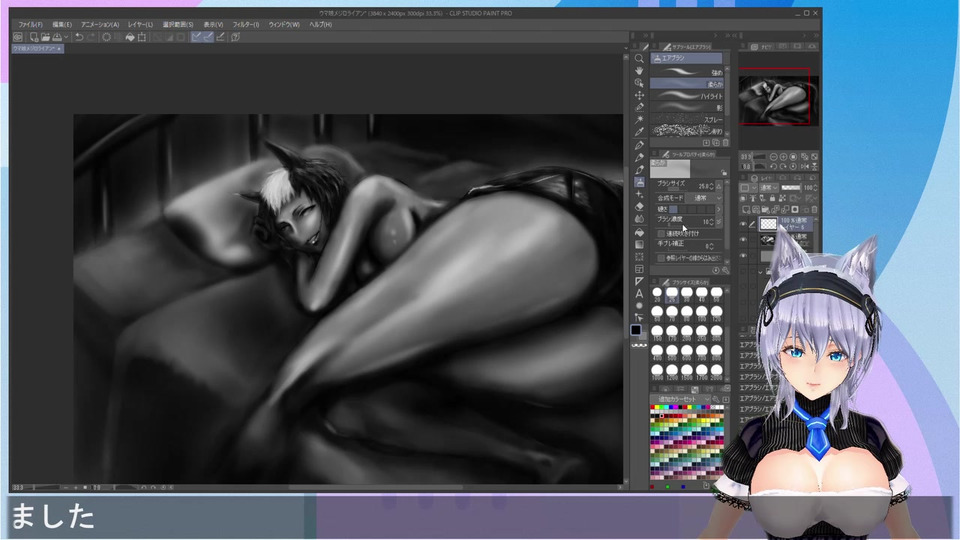Image resolution: width=960 pixels, height=540 pixels.
Task: Click Clear (sun-shaped) icon in command bar
Action: tap(107, 37)
